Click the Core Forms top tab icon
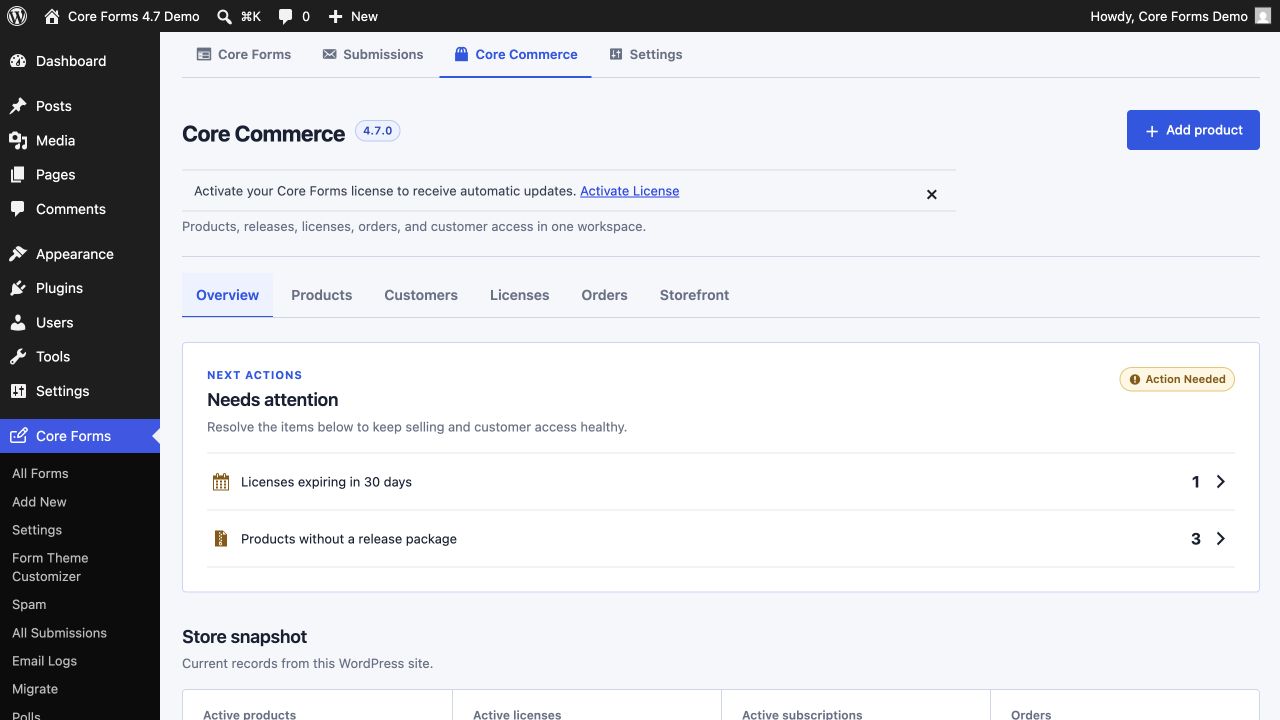This screenshot has height=720, width=1280. point(204,55)
